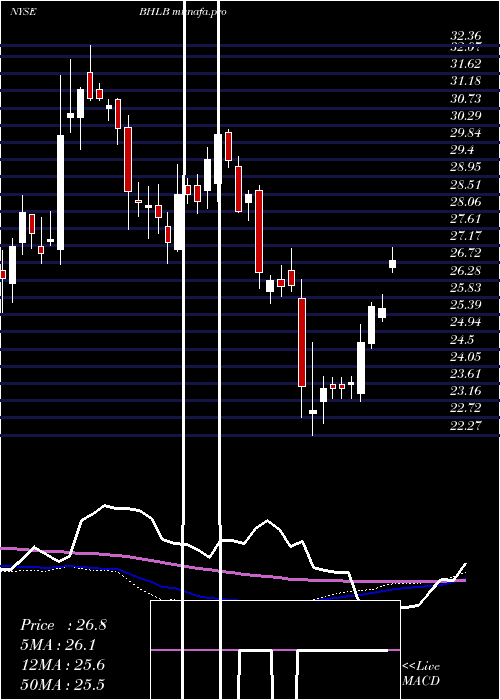Click the 30.73 price axis label
Screen dimensions: 500x700
click(466, 99)
